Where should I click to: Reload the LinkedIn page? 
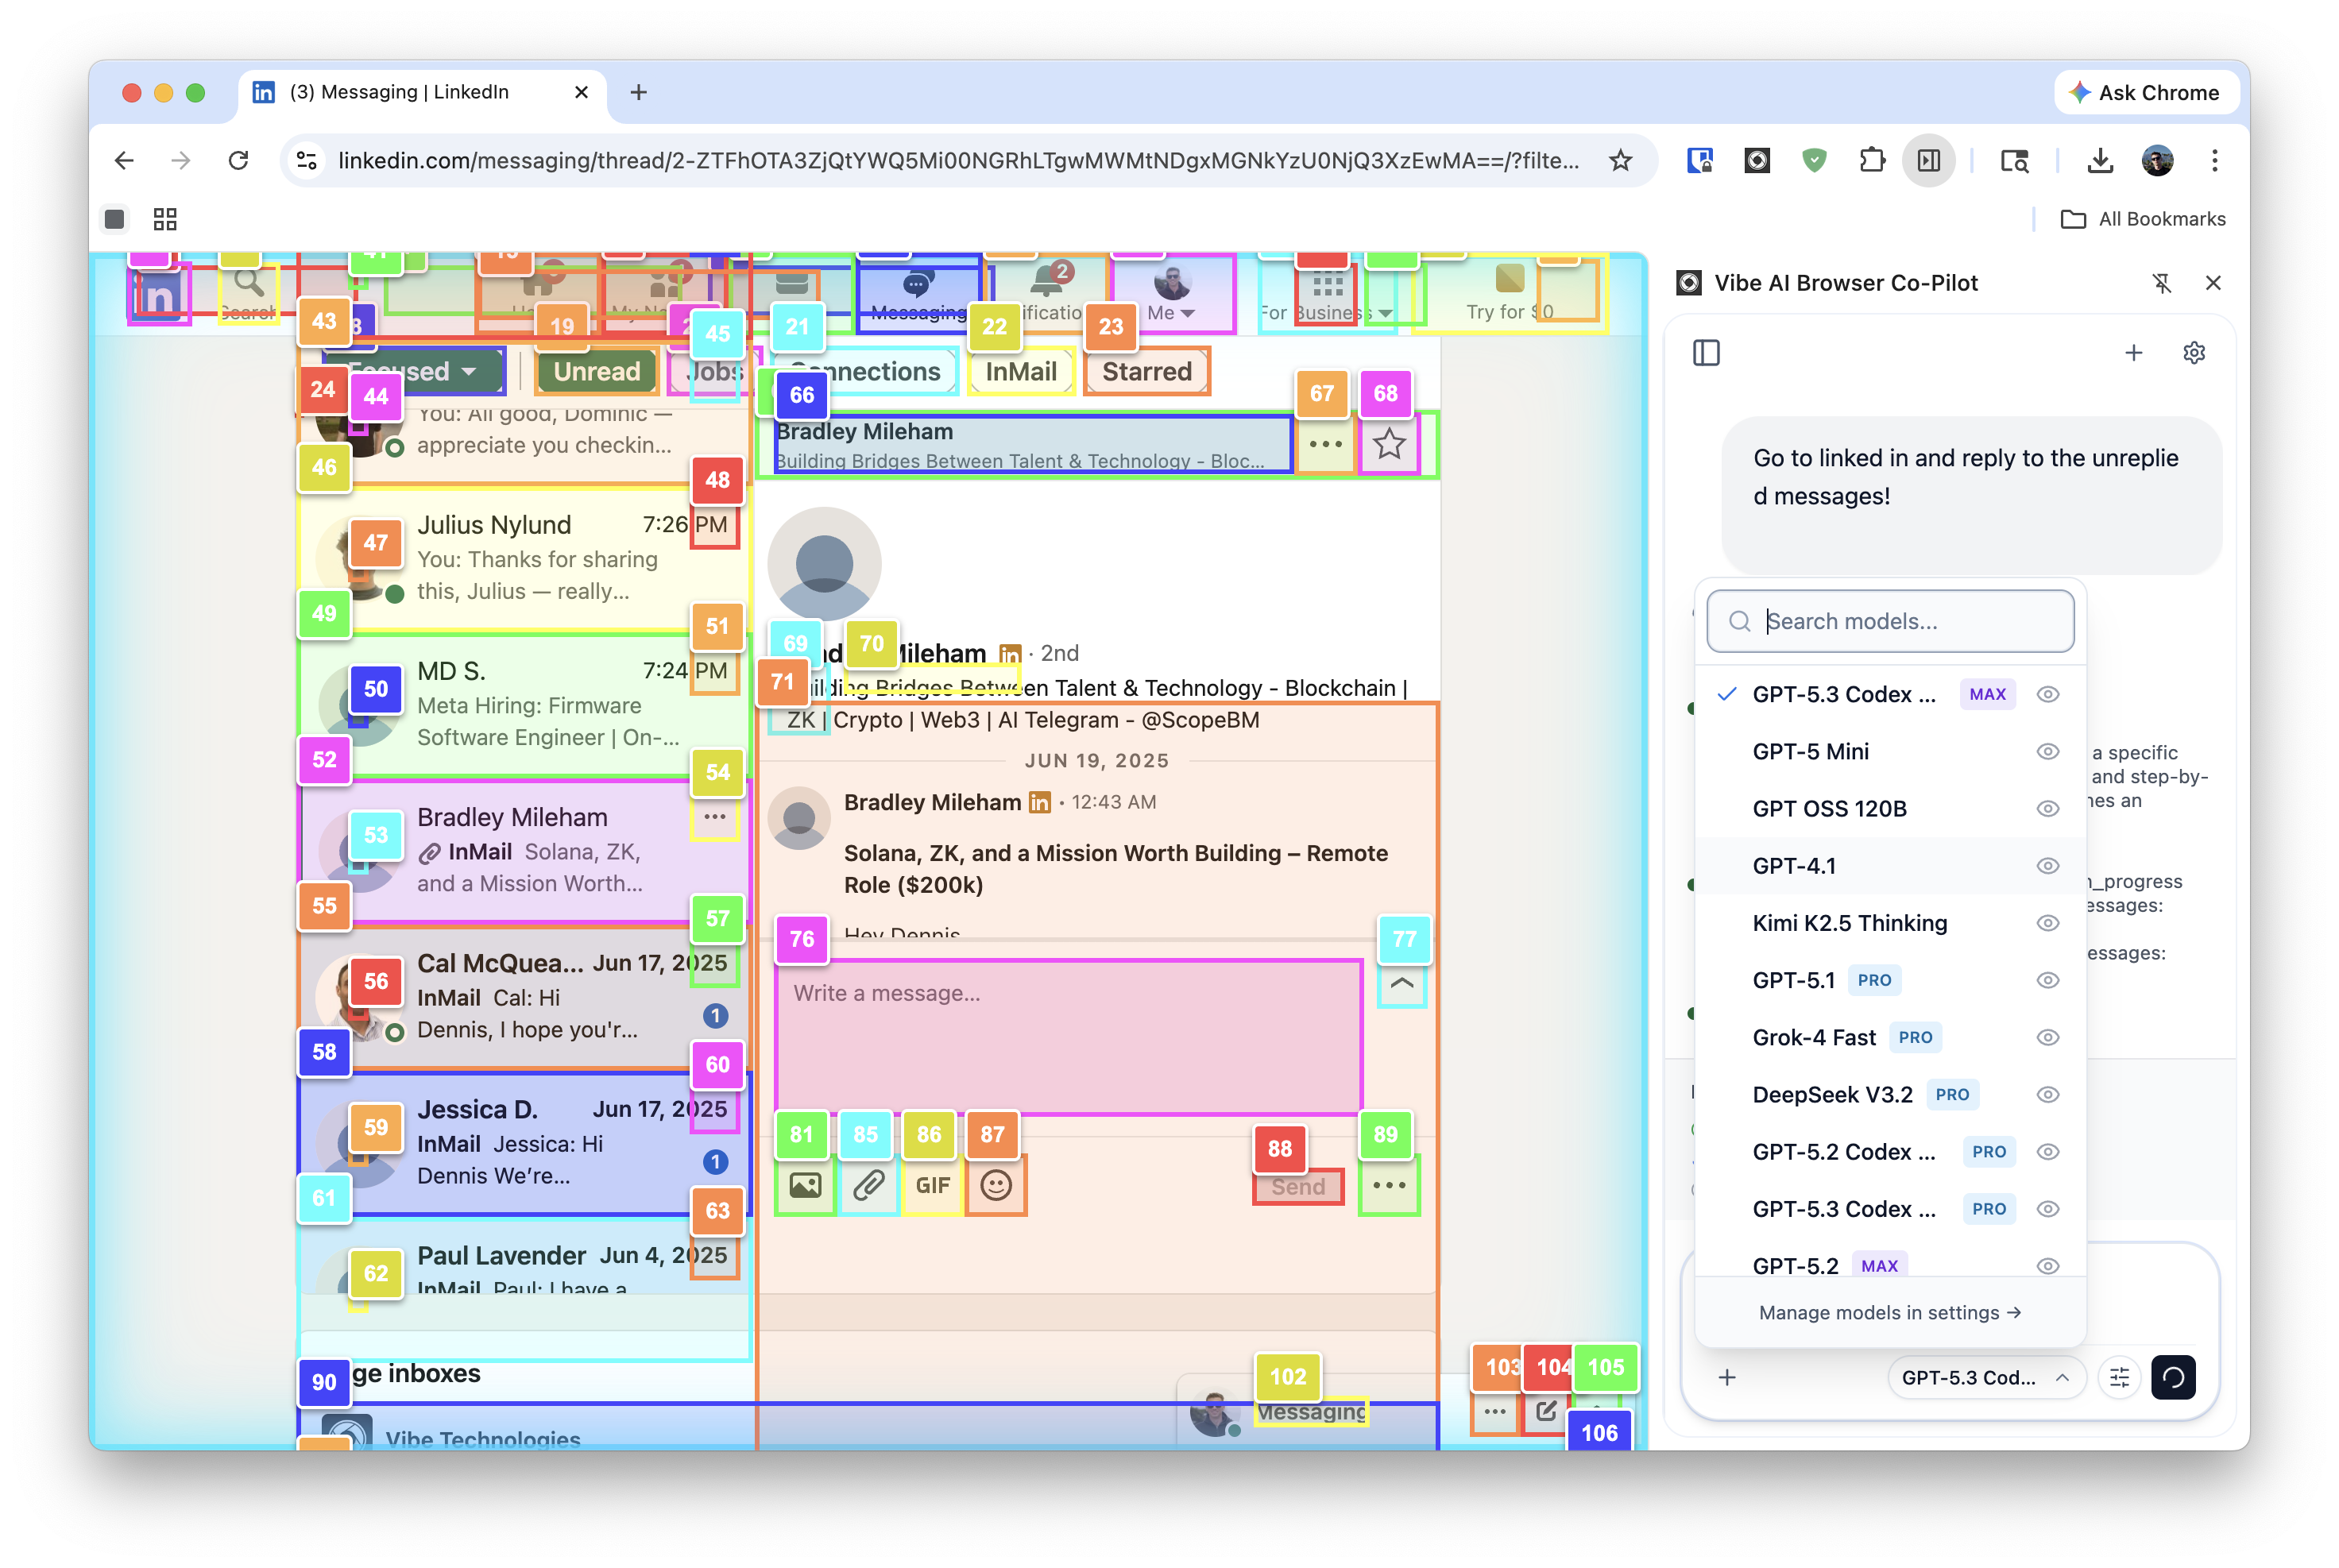(x=238, y=160)
